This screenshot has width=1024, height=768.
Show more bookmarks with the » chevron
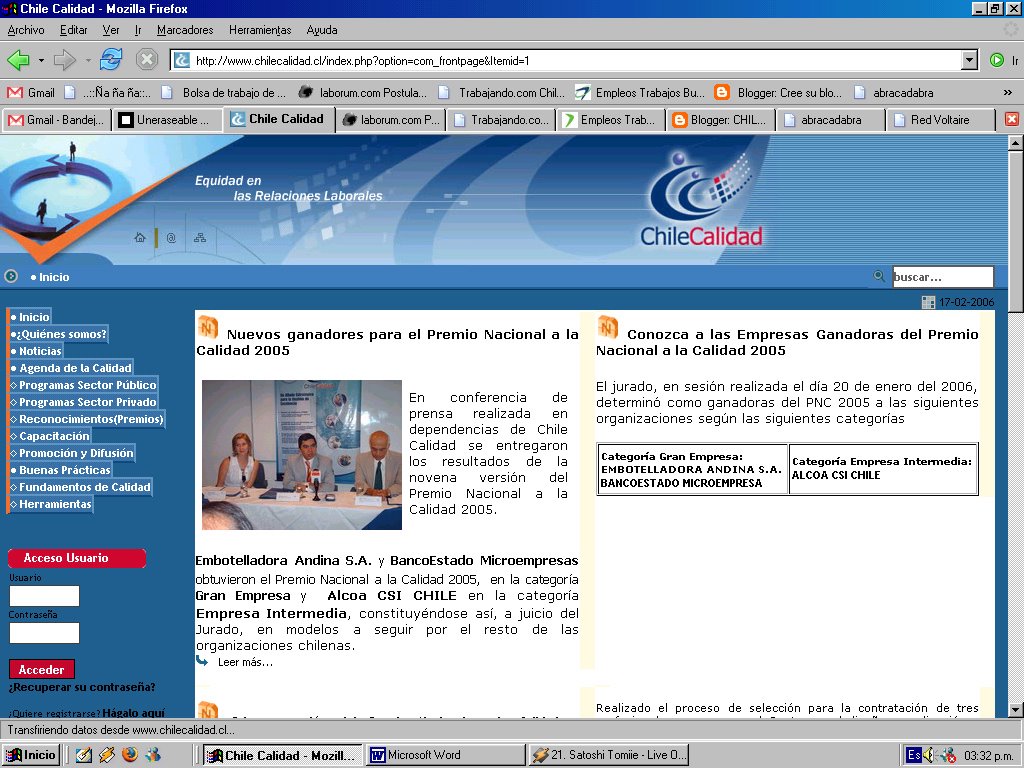tap(1008, 93)
